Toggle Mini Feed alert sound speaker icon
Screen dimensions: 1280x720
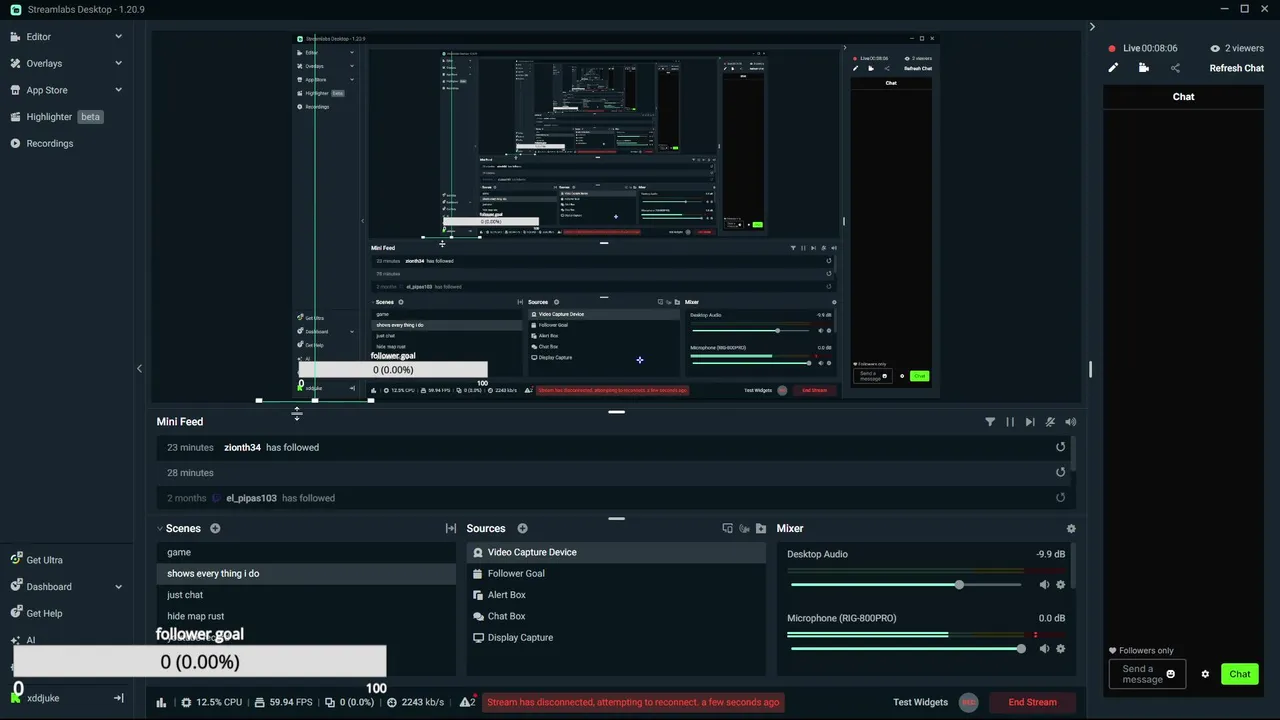(1071, 422)
